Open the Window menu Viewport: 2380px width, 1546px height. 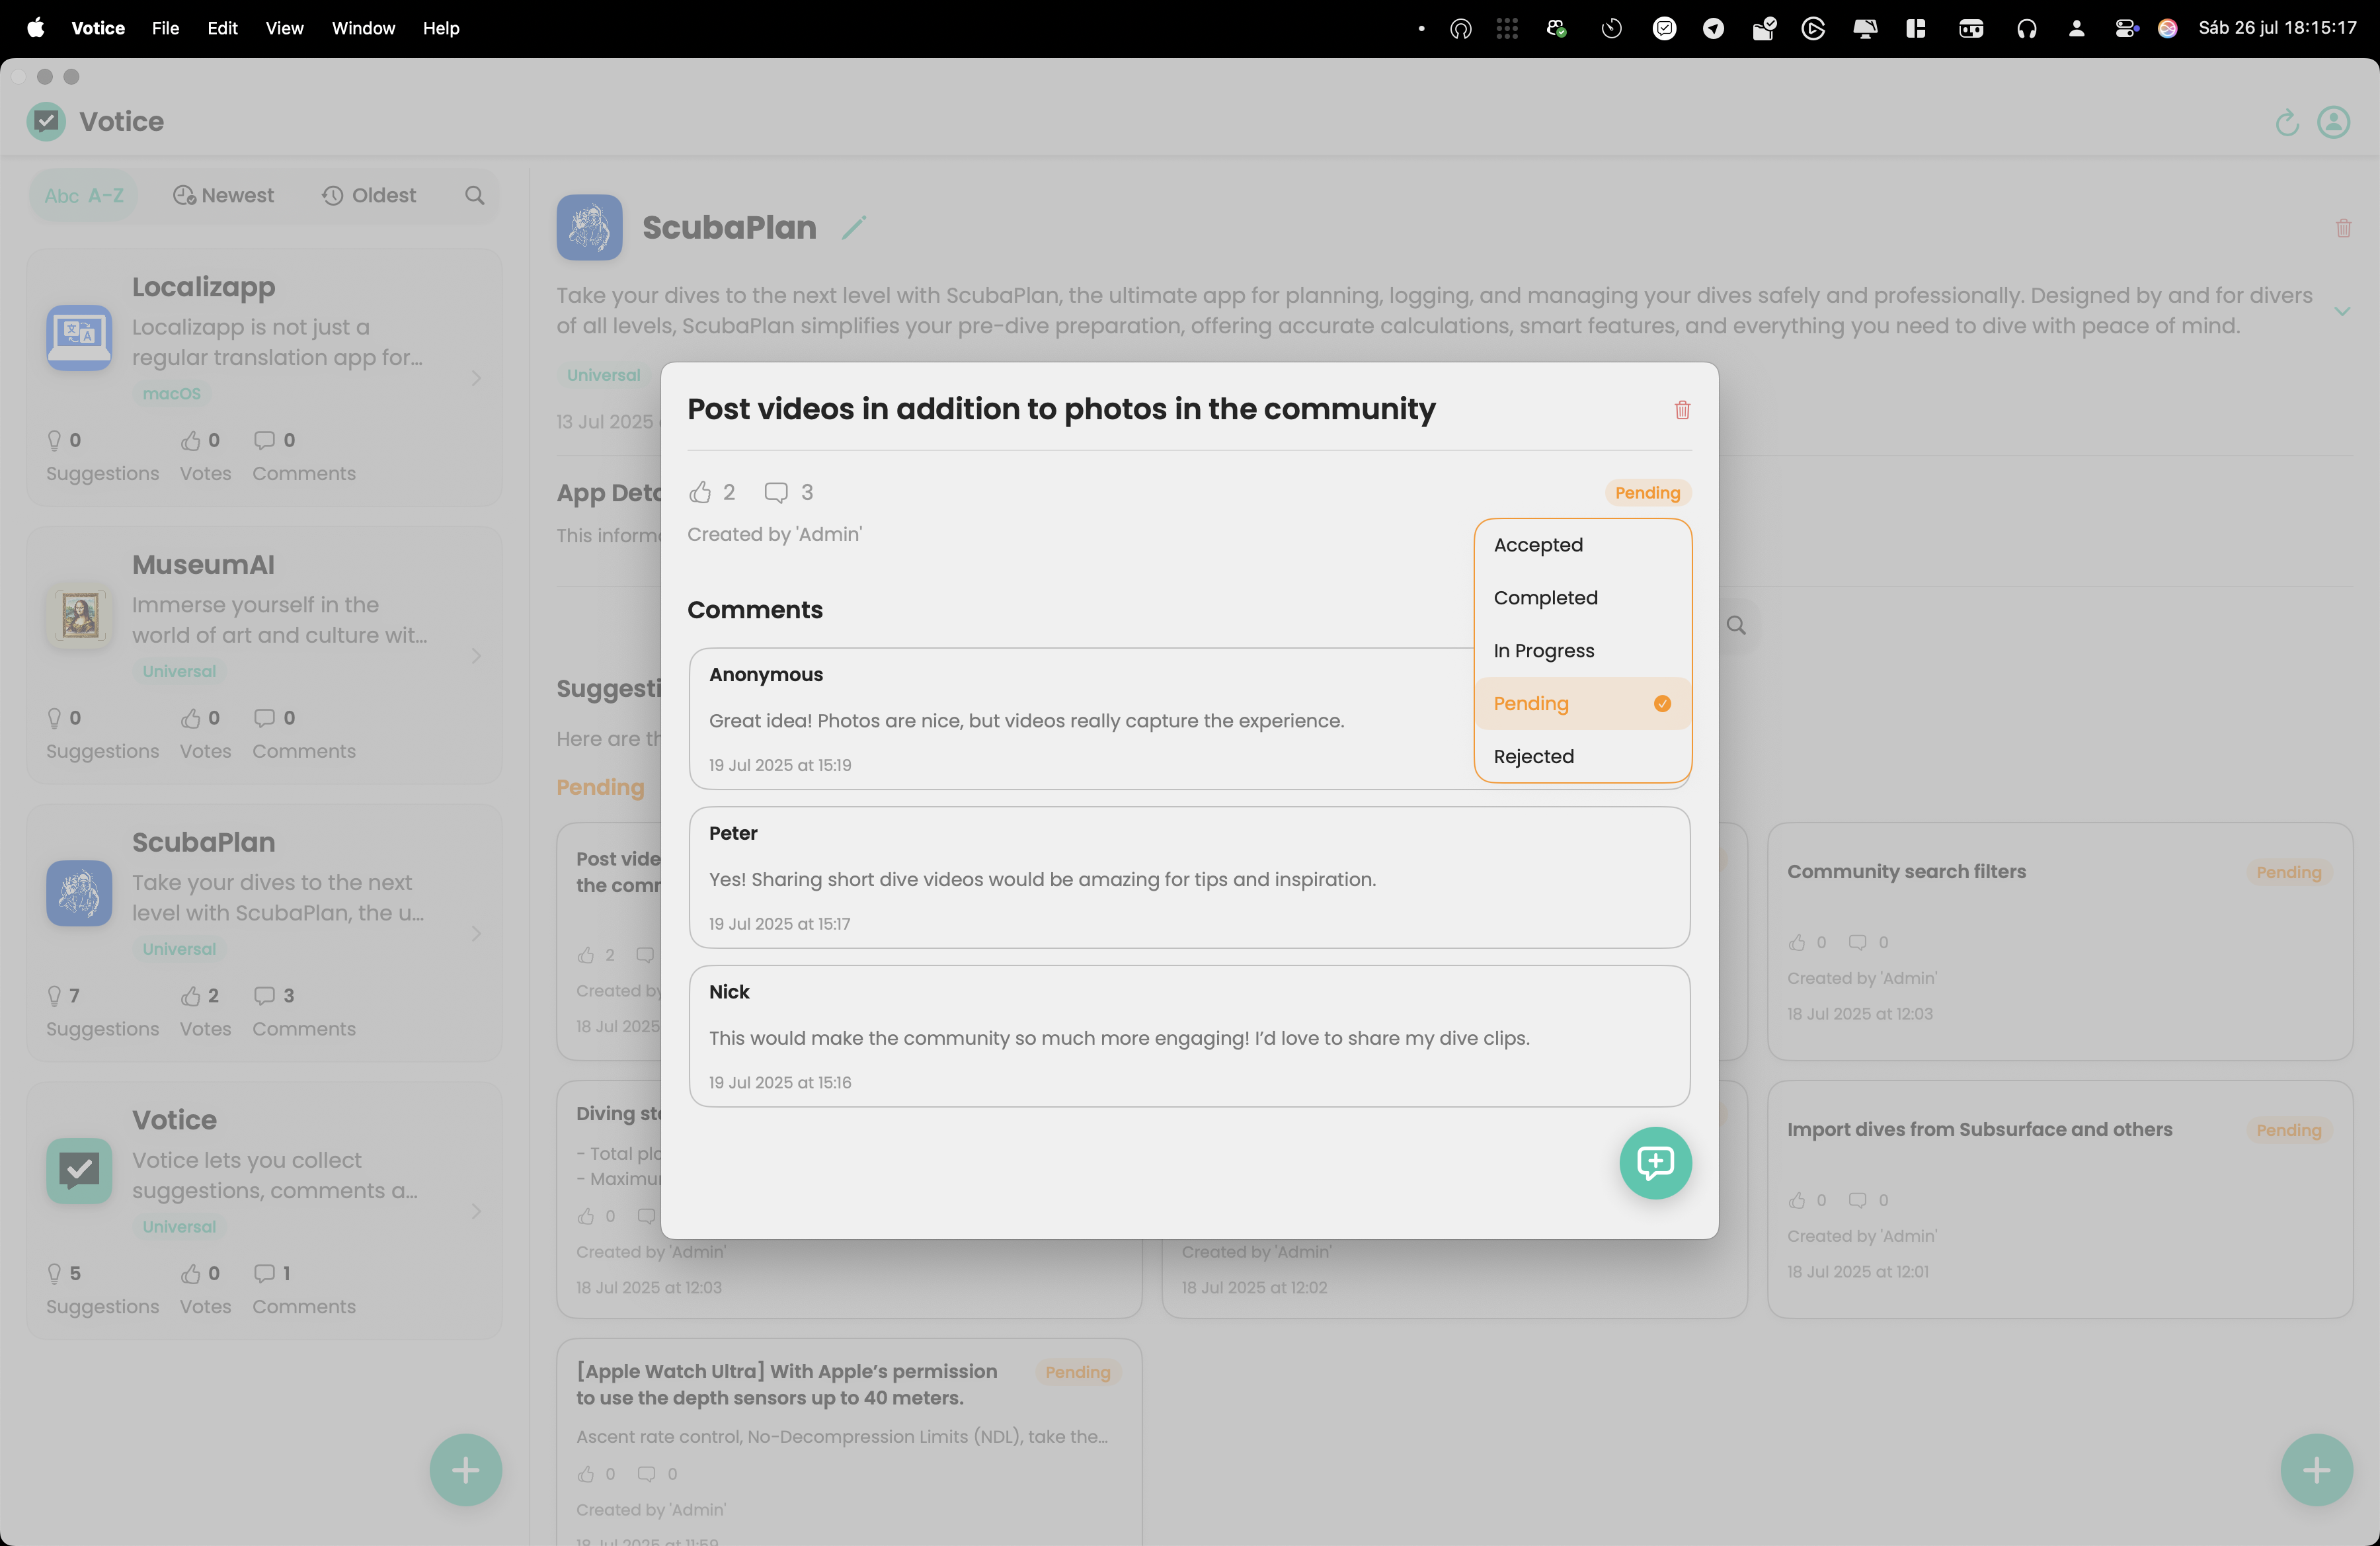363,28
